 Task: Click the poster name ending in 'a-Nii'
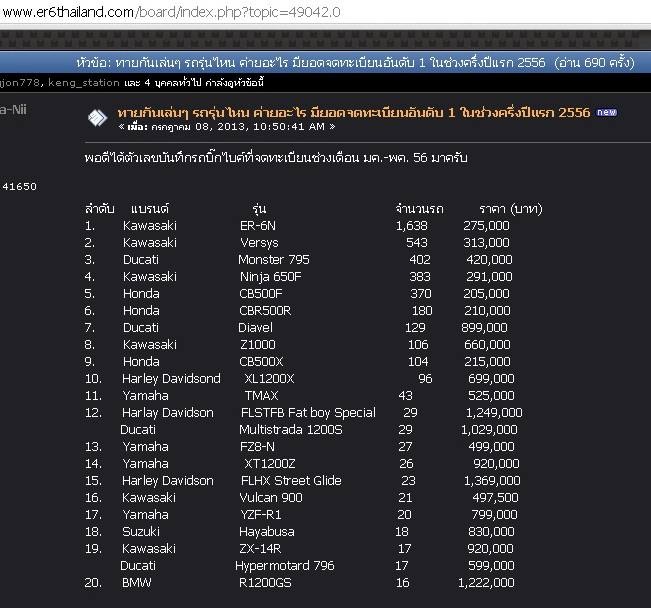click(13, 110)
